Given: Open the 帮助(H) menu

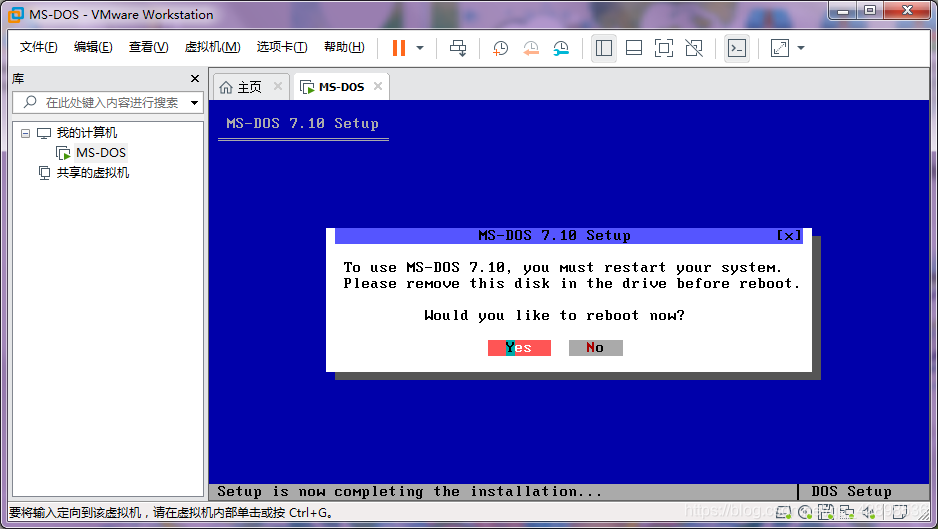Looking at the screenshot, I should point(344,47).
